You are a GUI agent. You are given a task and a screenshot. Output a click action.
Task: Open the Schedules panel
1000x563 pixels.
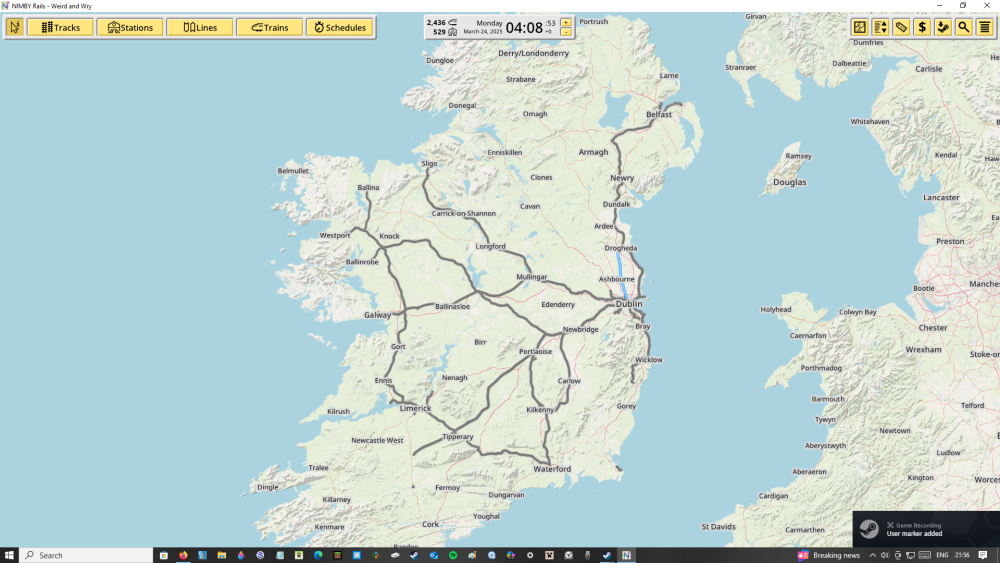pos(340,27)
